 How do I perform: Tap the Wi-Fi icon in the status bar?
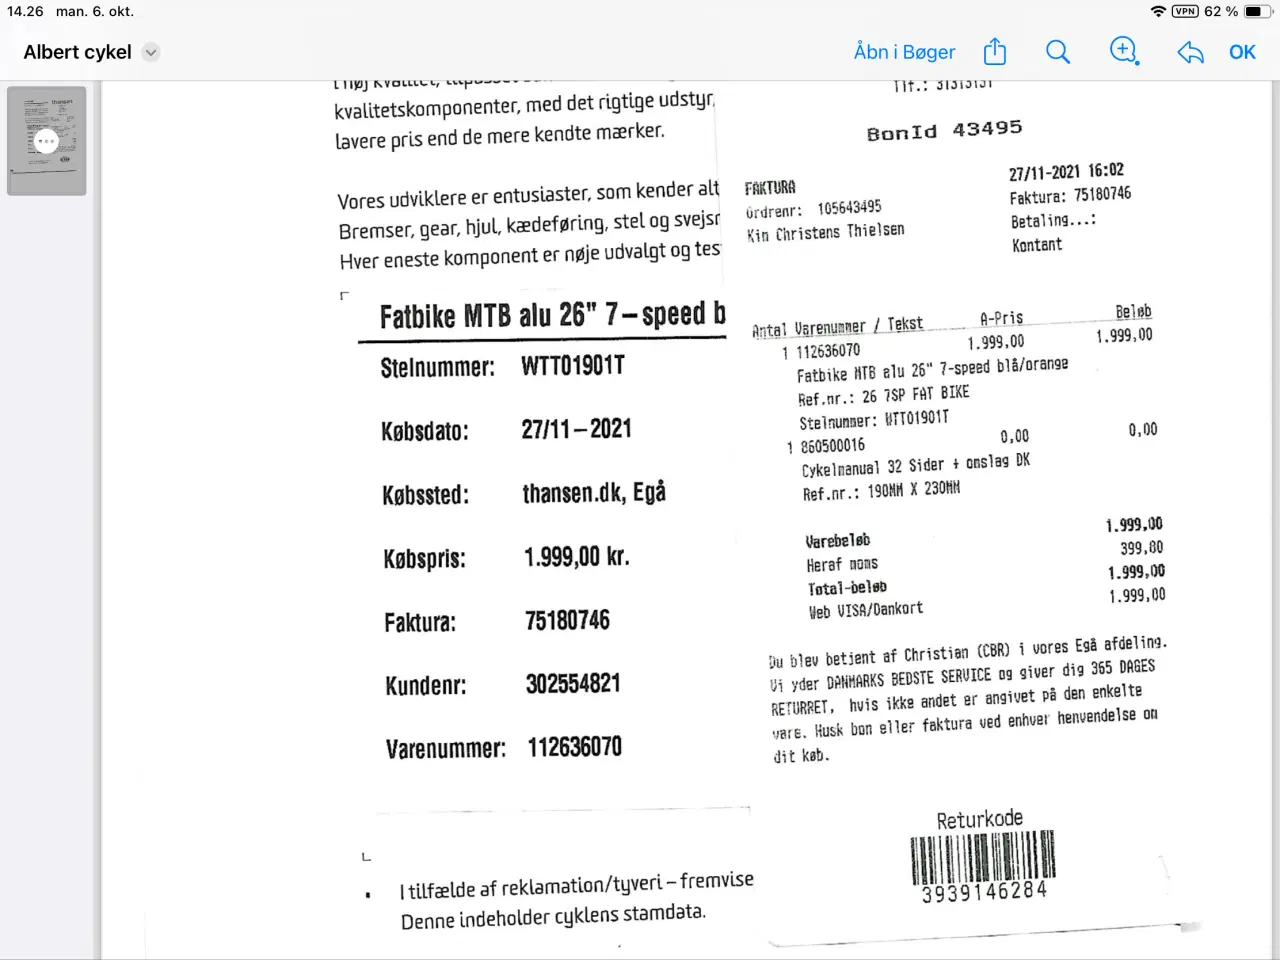[x=1158, y=11]
